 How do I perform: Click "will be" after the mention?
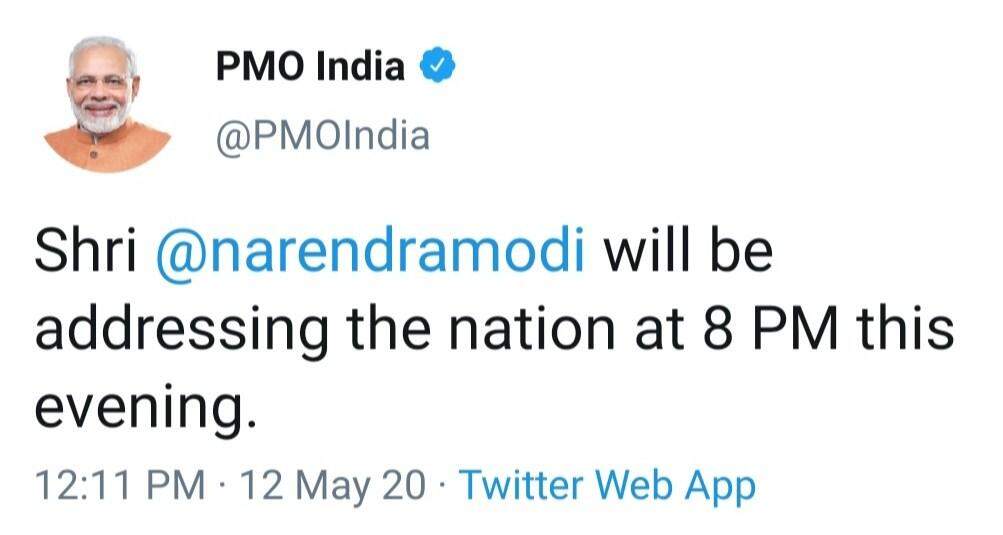(686, 254)
